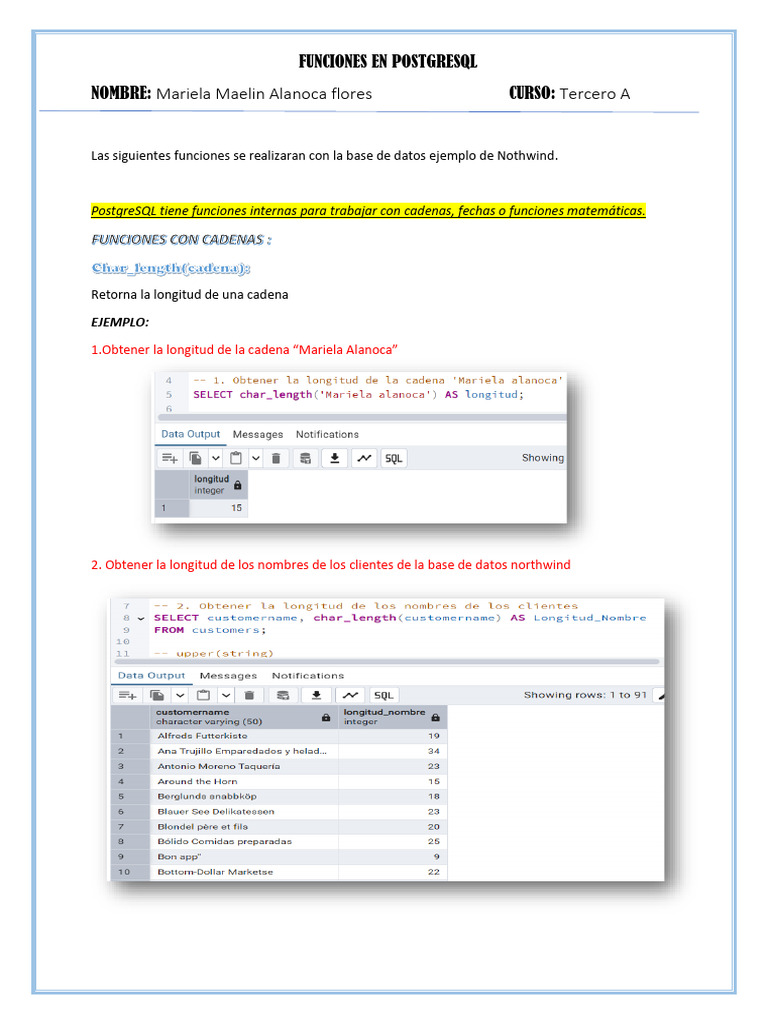Click SQL button in customers result toolbar

384,696
